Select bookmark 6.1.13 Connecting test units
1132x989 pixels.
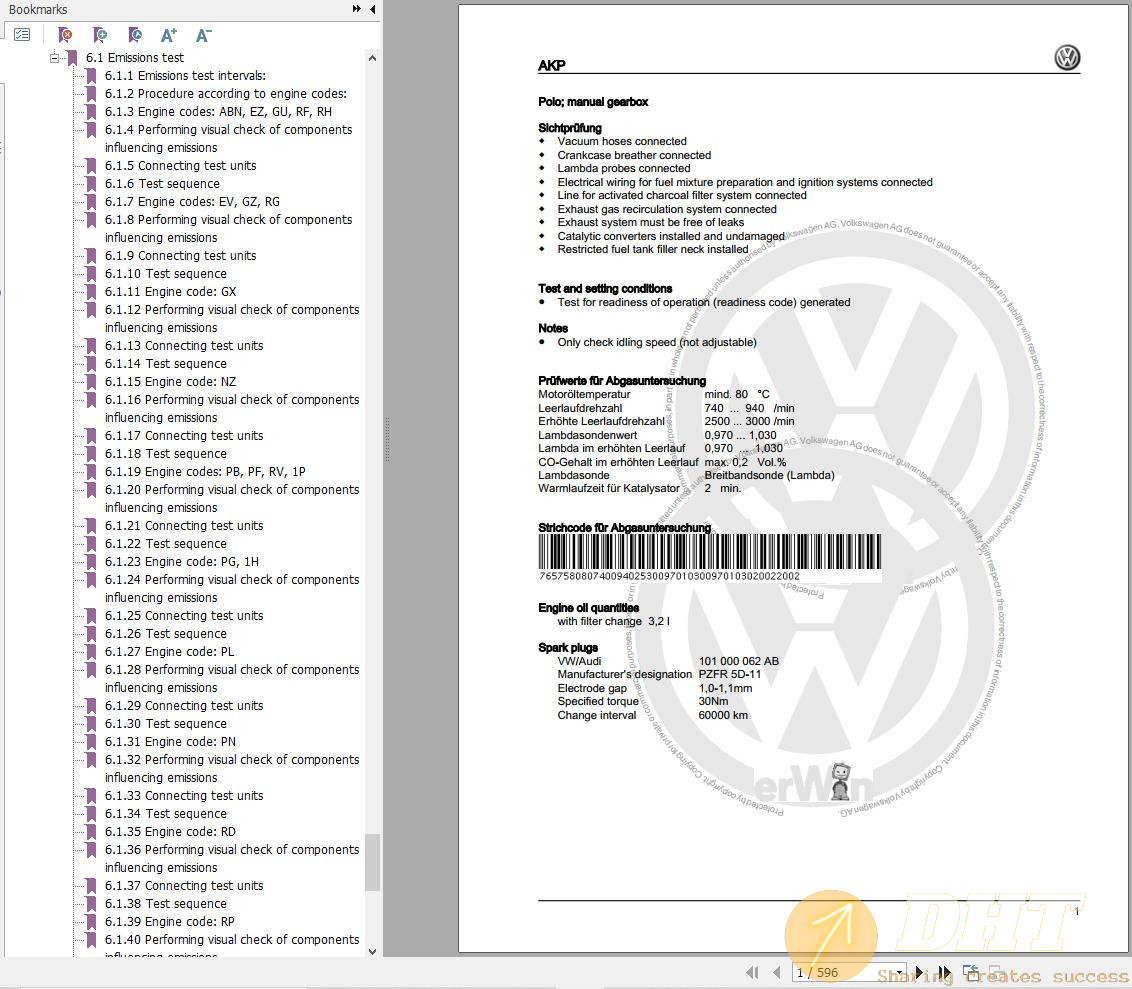pyautogui.click(x=184, y=346)
